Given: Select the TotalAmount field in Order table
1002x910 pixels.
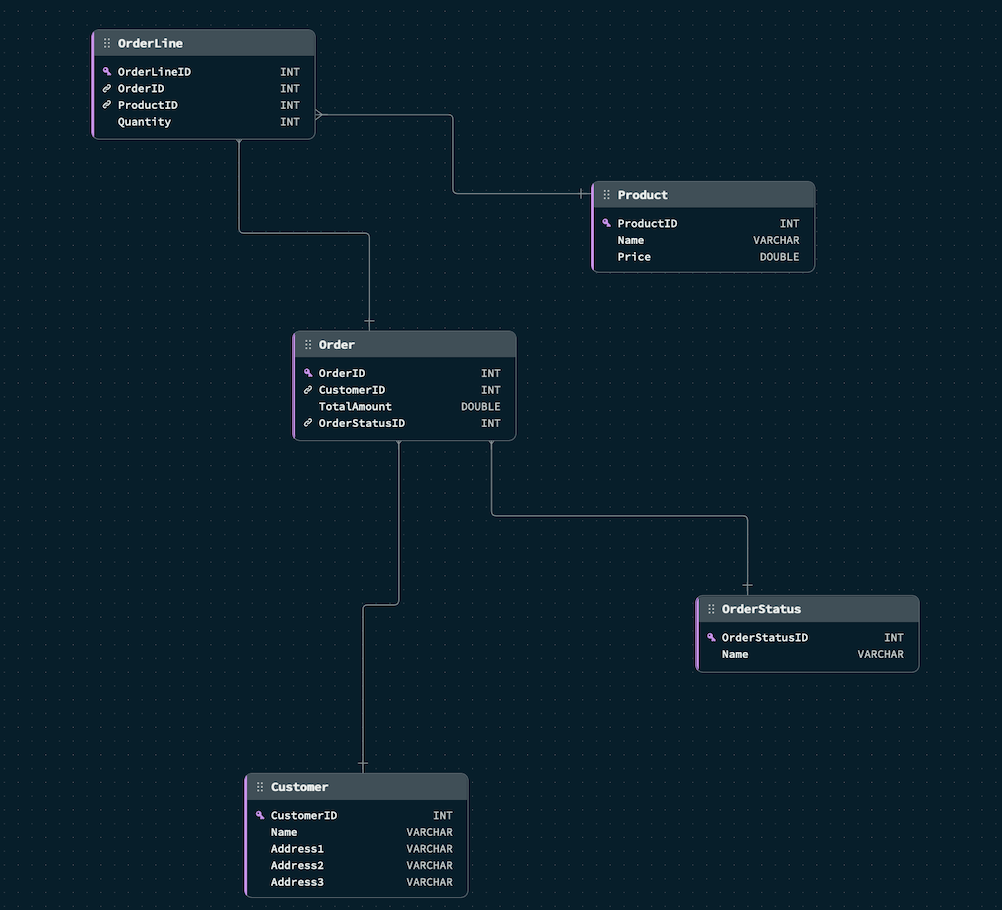Looking at the screenshot, I should (x=405, y=406).
